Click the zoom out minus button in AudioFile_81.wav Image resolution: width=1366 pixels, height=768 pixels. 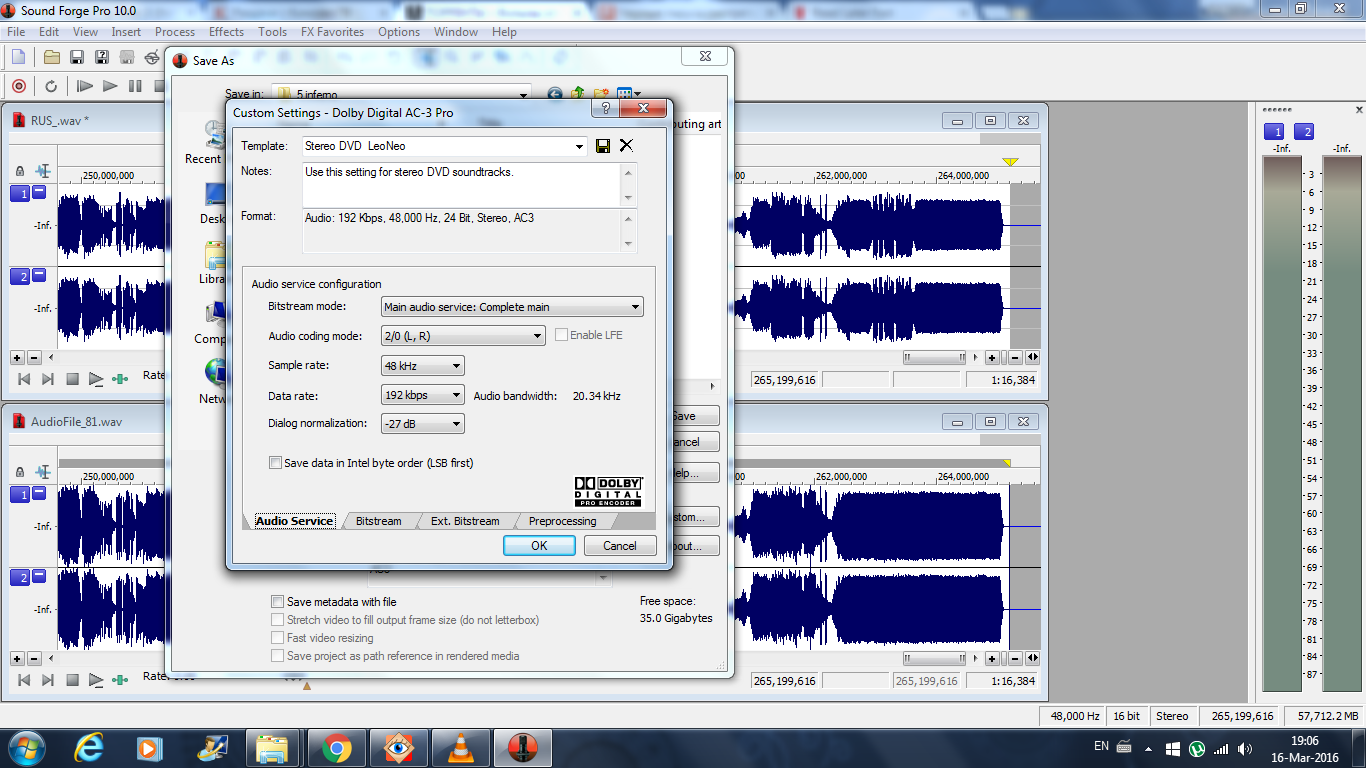[33, 659]
